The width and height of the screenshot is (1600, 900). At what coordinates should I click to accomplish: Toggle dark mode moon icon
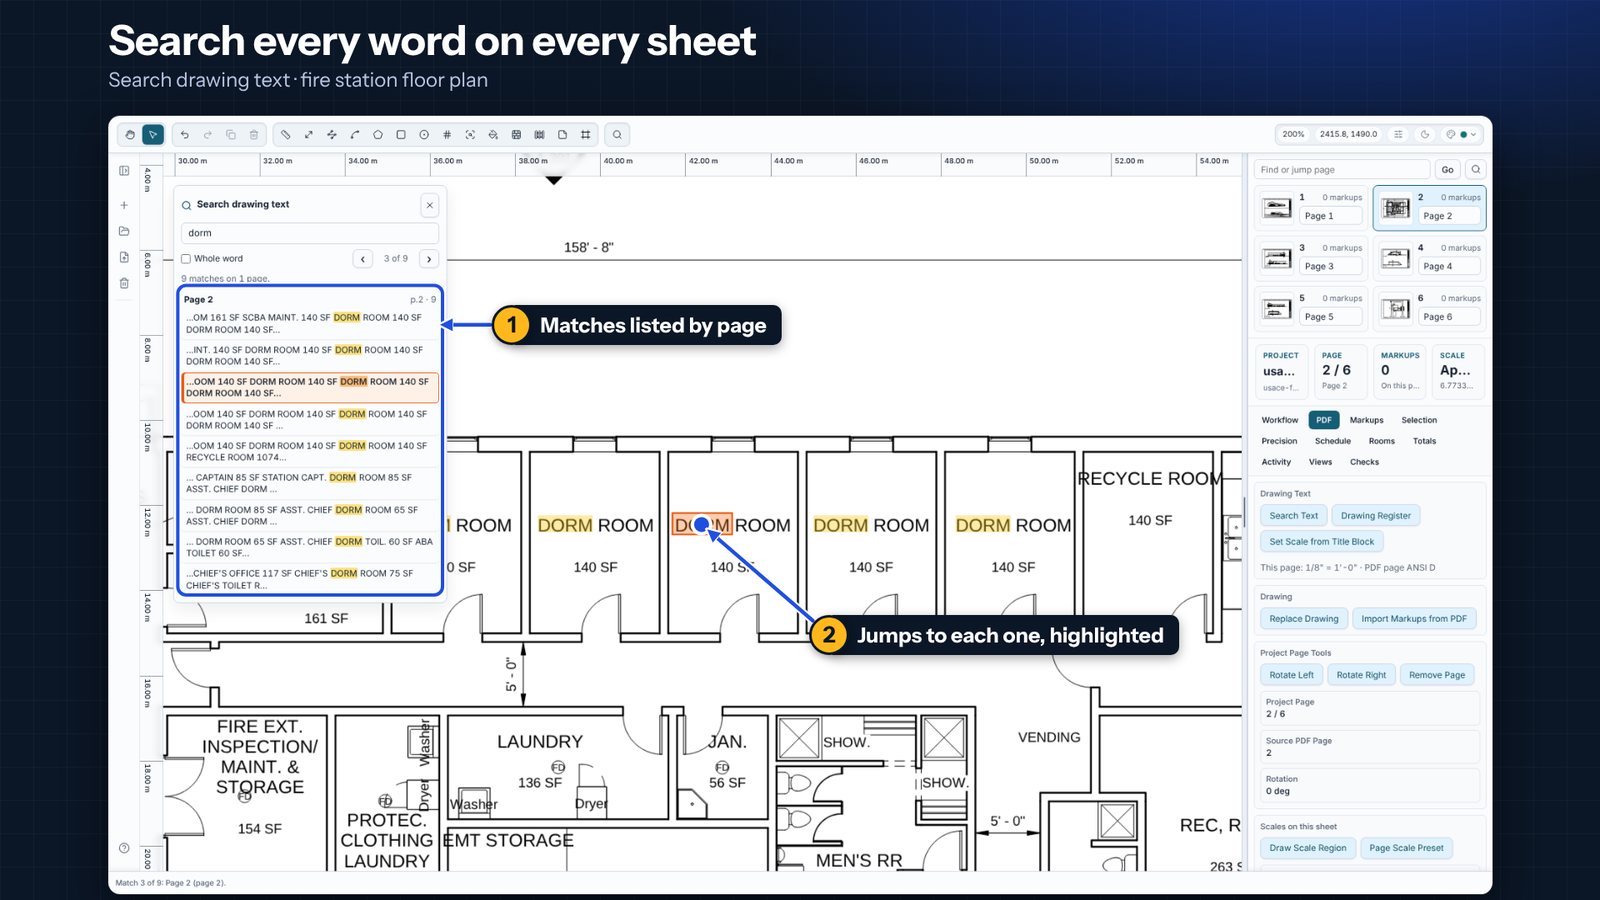tap(1425, 134)
